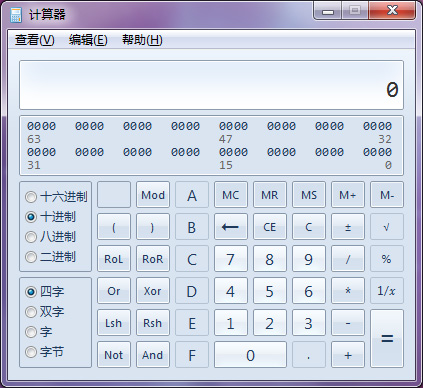The width and height of the screenshot is (423, 388).
Task: Click the digit 6 key
Action: coord(309,291)
